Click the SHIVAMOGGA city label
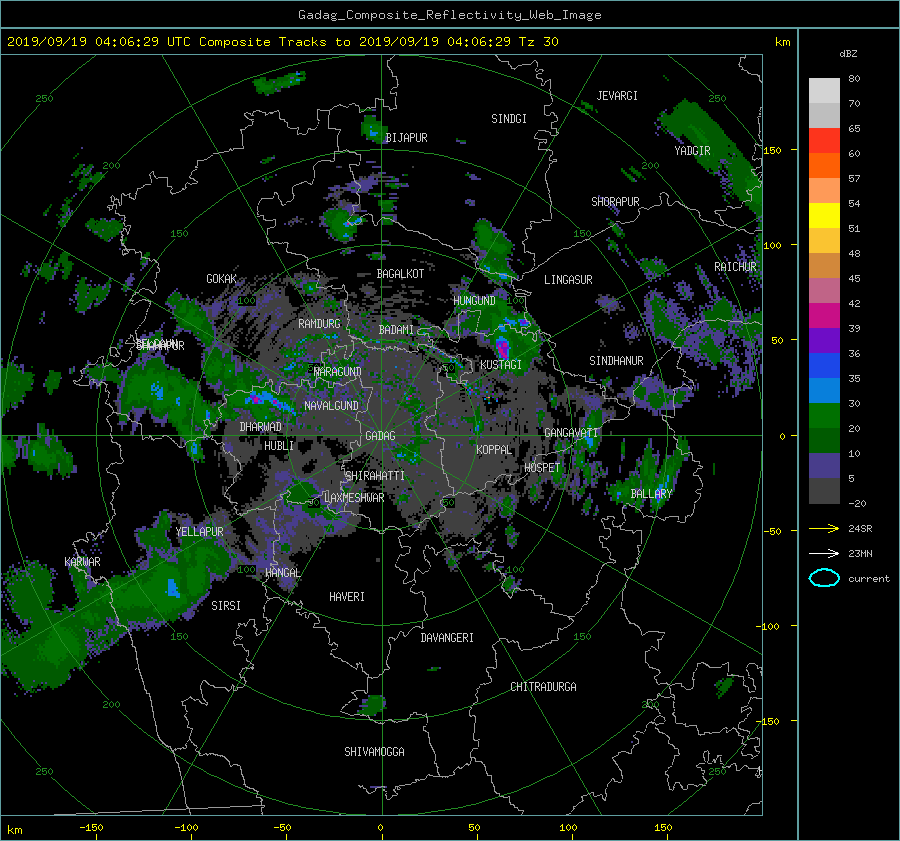Image resolution: width=900 pixels, height=841 pixels. pos(374,752)
